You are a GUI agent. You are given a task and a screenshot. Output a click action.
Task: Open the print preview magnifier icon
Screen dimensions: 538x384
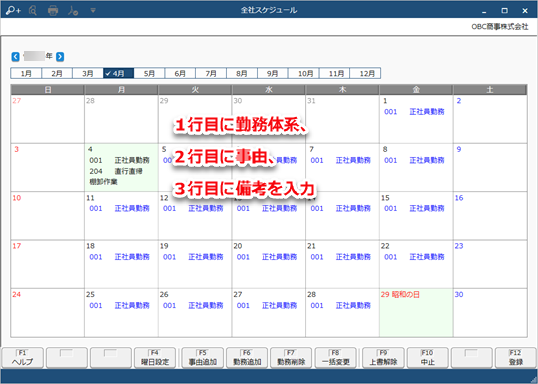click(33, 11)
